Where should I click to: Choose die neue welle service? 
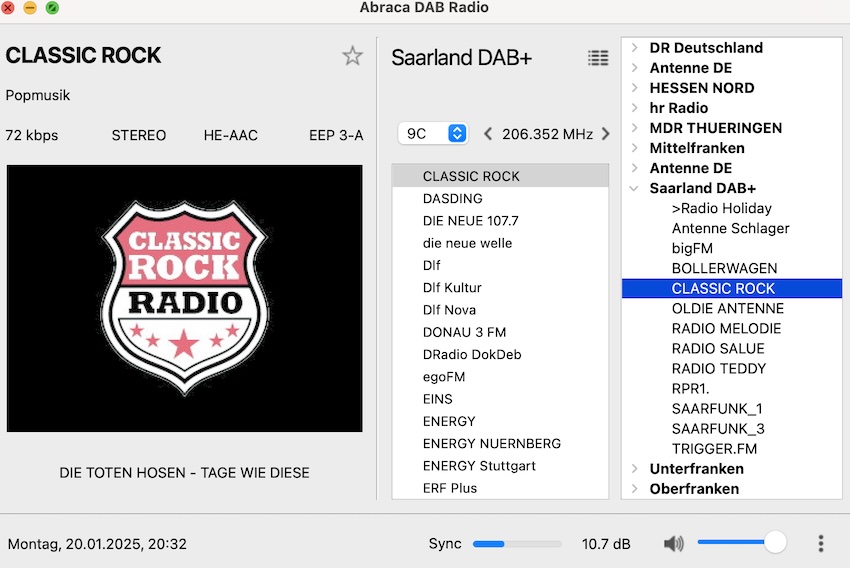tap(500, 243)
